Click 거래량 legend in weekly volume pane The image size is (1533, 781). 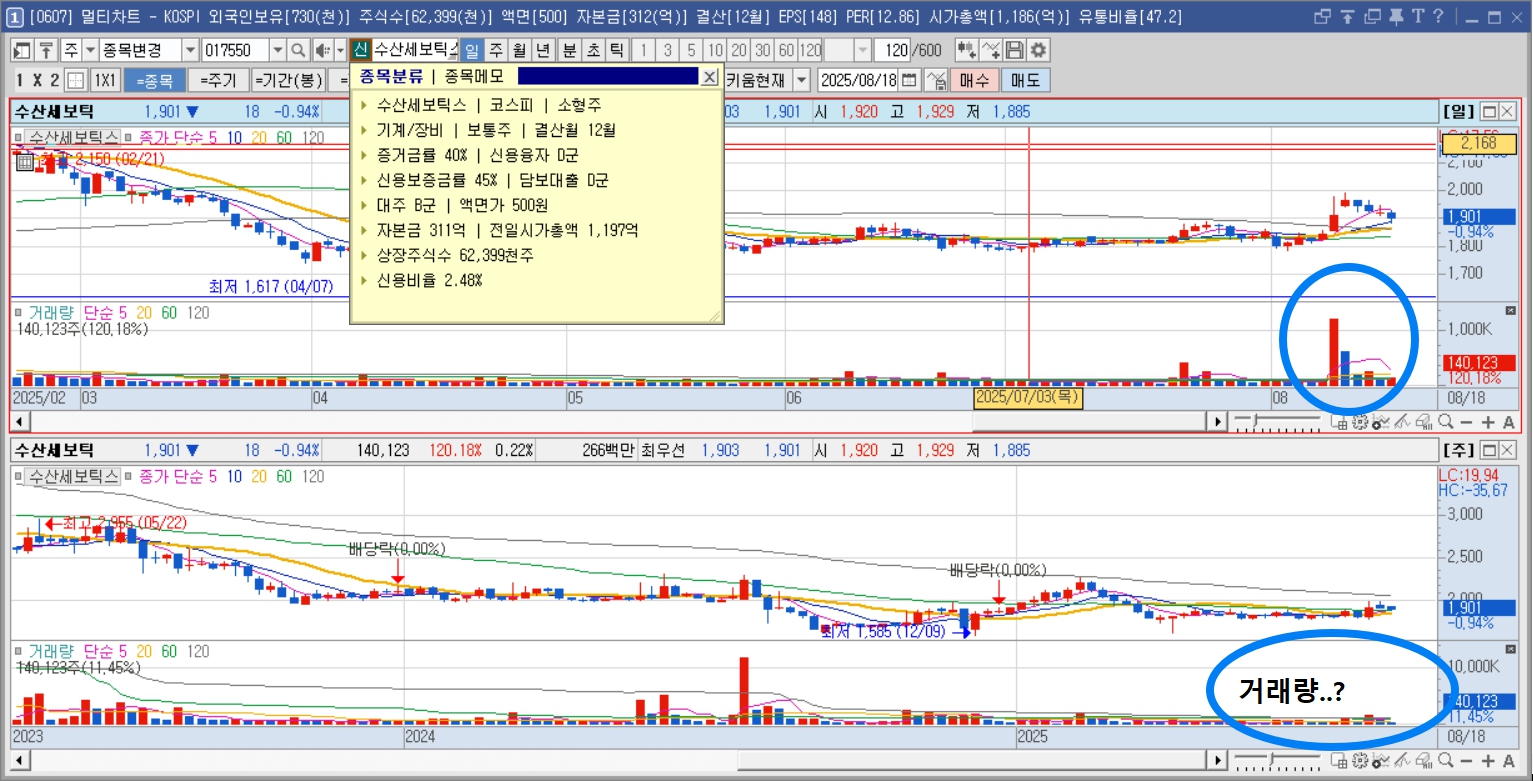click(53, 651)
